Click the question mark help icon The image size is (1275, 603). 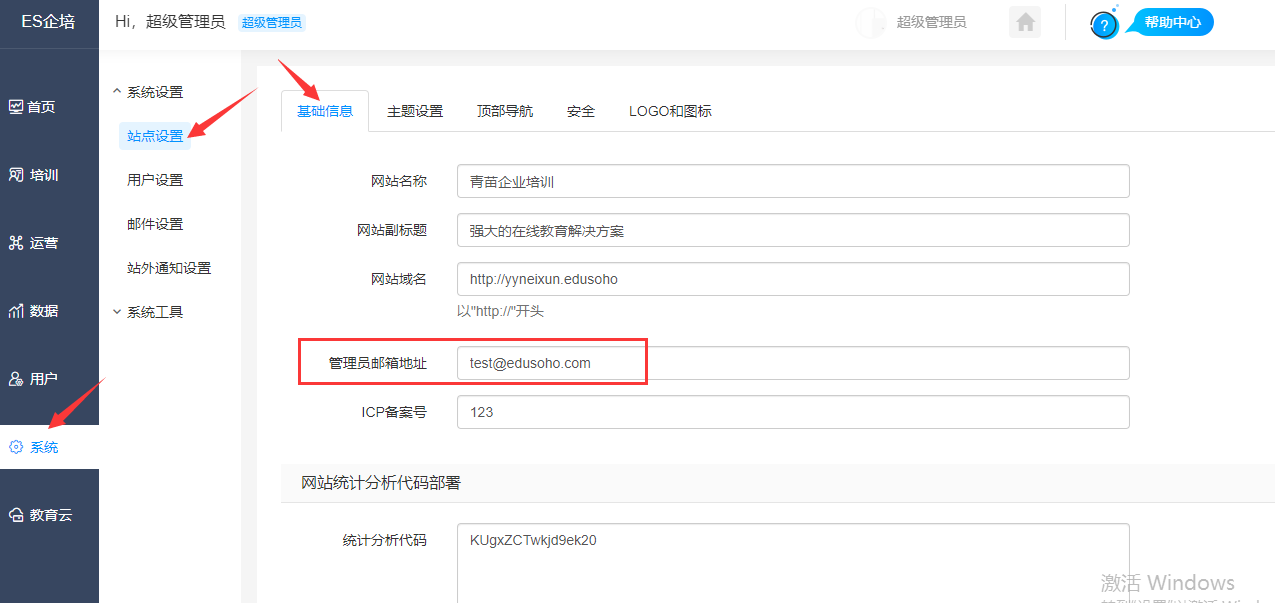pos(1104,25)
